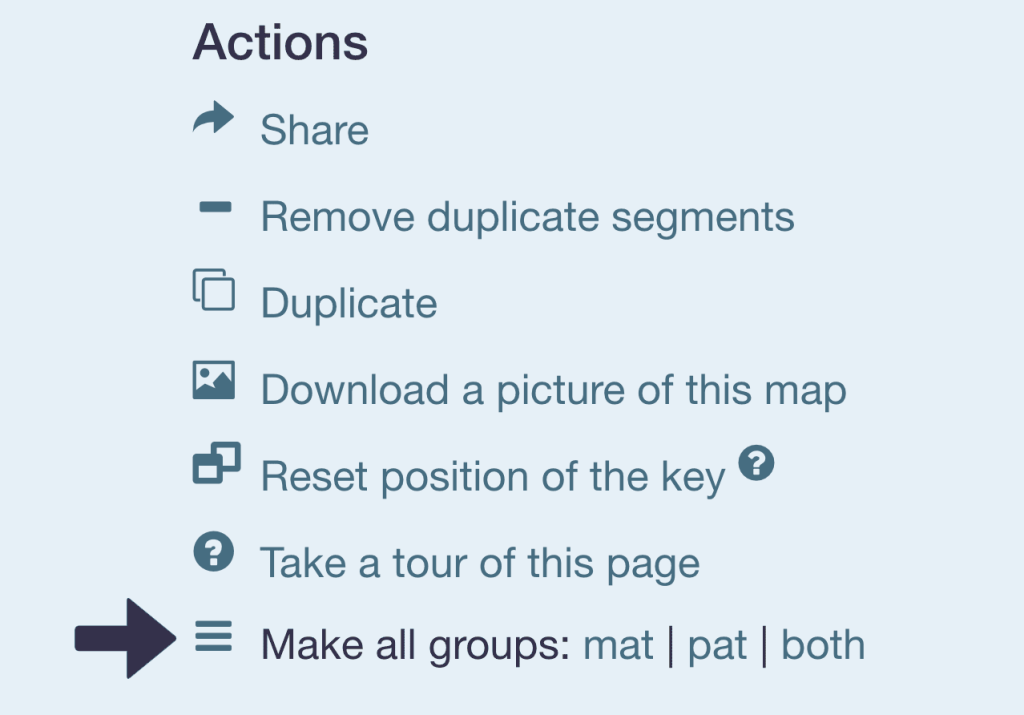Set all groups to pat
The image size is (1024, 715).
[x=717, y=646]
